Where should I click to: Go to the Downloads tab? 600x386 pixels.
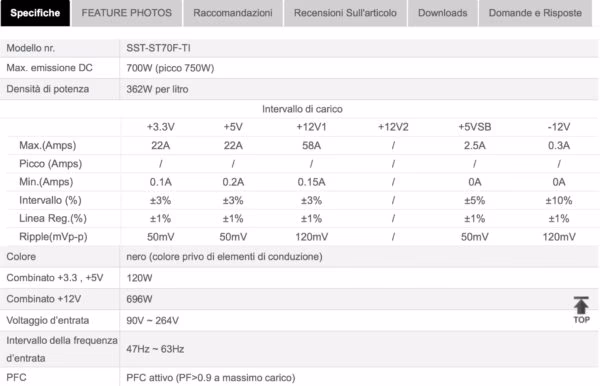tap(442, 13)
